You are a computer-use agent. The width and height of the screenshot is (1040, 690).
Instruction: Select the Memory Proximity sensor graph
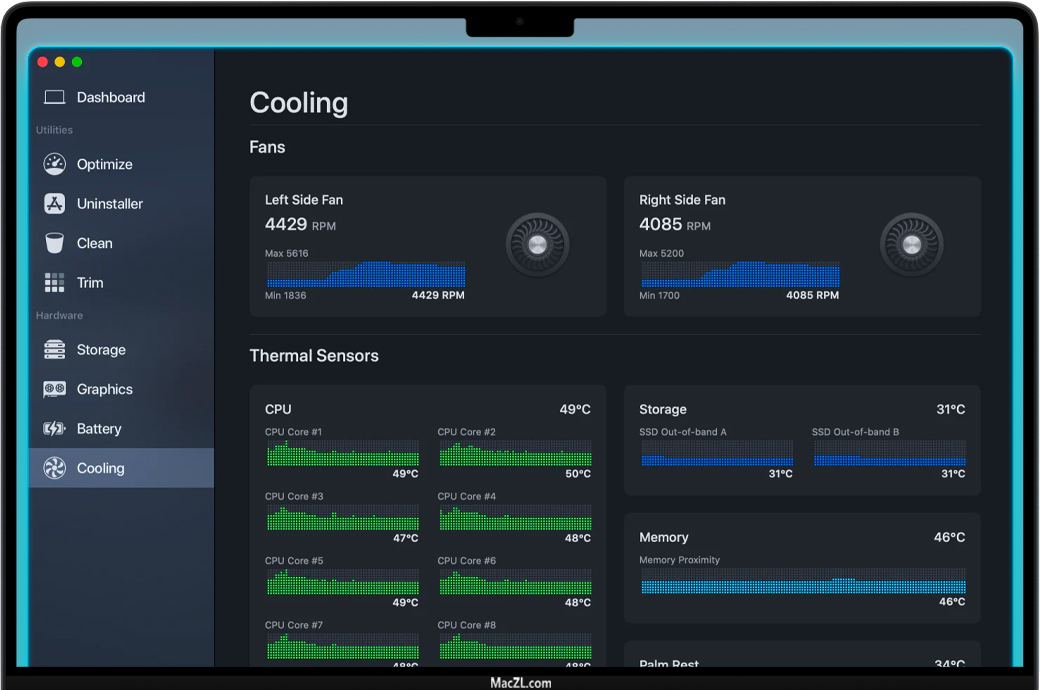coord(803,581)
